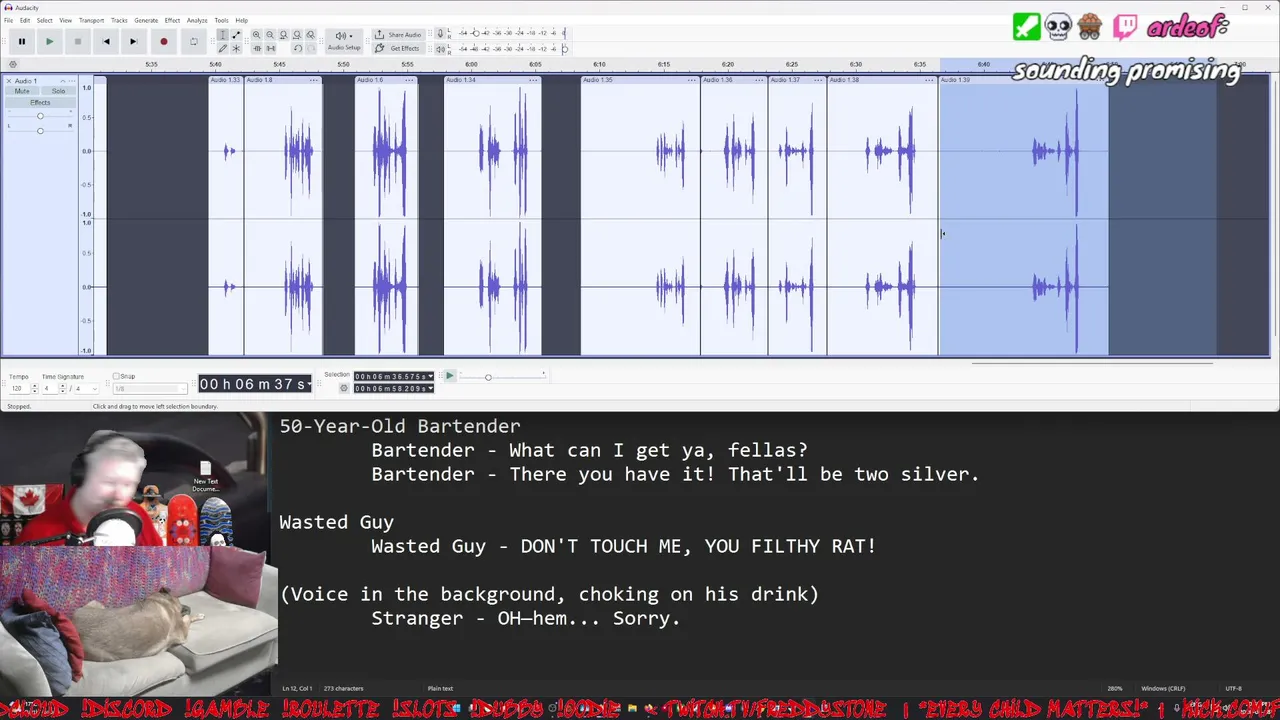This screenshot has height=720, width=1280.
Task: Close the Audio 1 track
Action: click(9, 81)
